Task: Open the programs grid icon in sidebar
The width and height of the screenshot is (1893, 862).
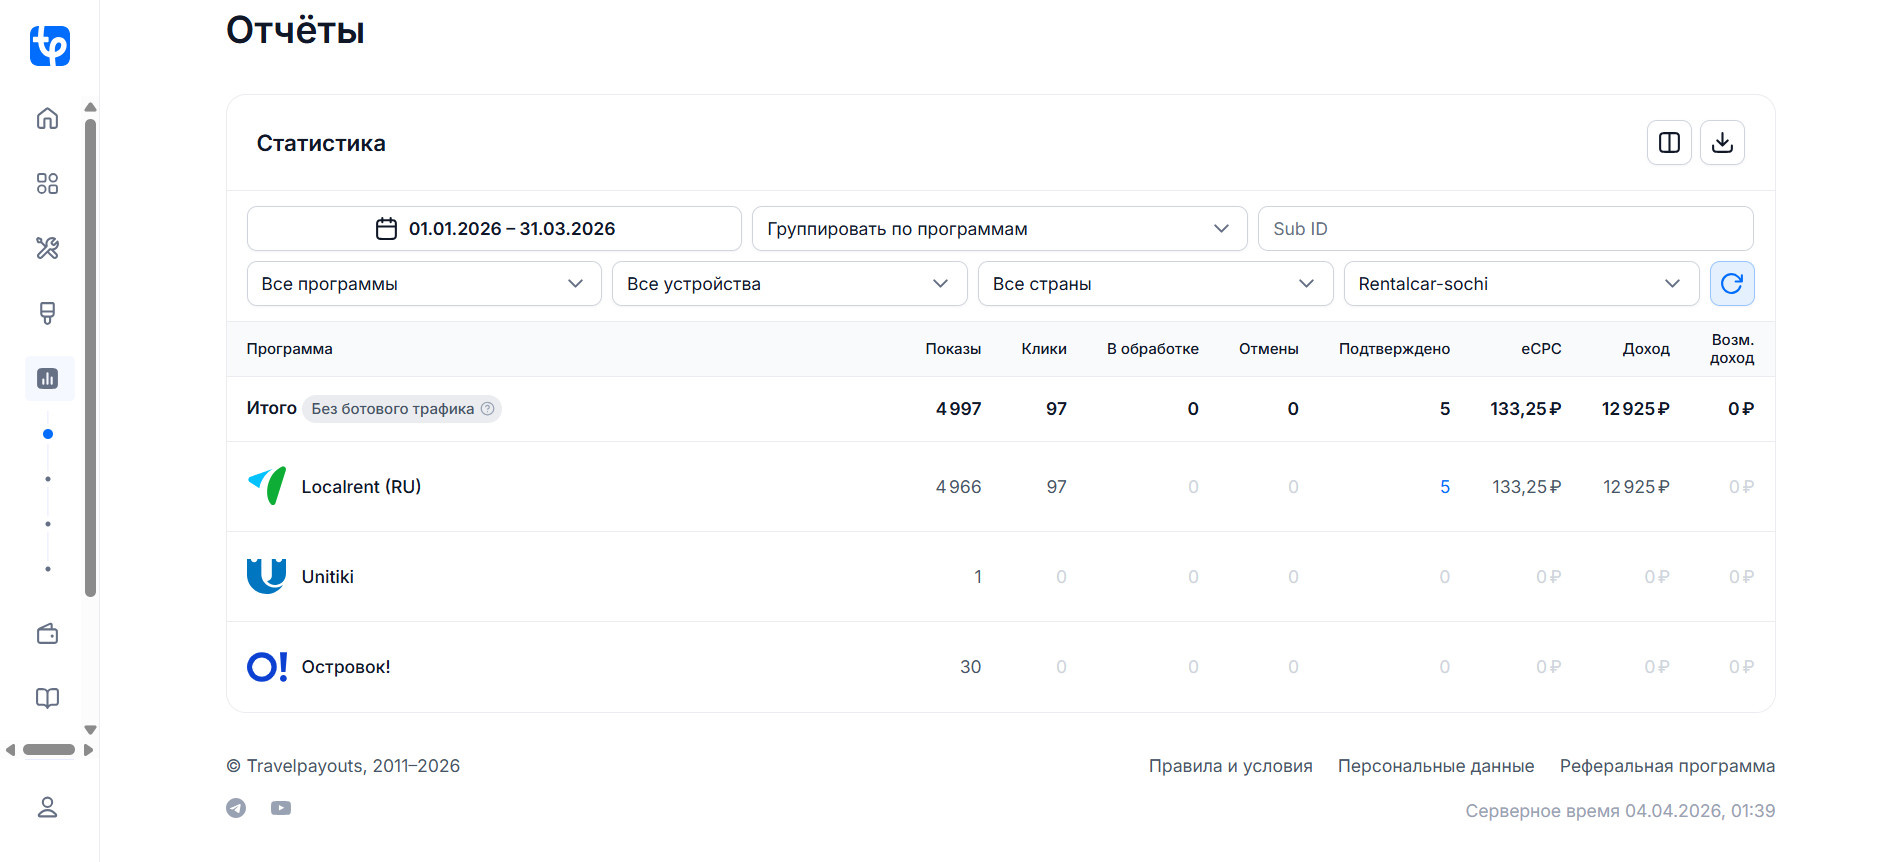Action: click(47, 183)
